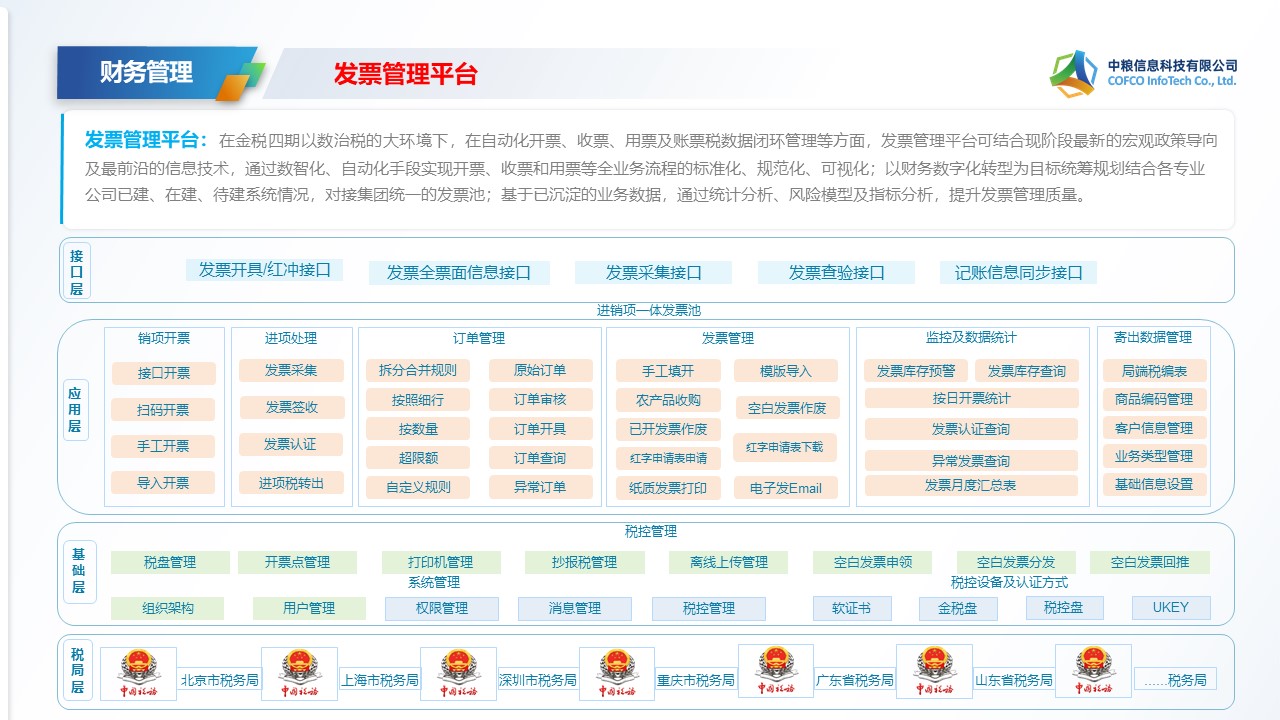Click the orange-green parallelogram icon beside 财务管理
This screenshot has width=1280, height=720.
(x=241, y=81)
